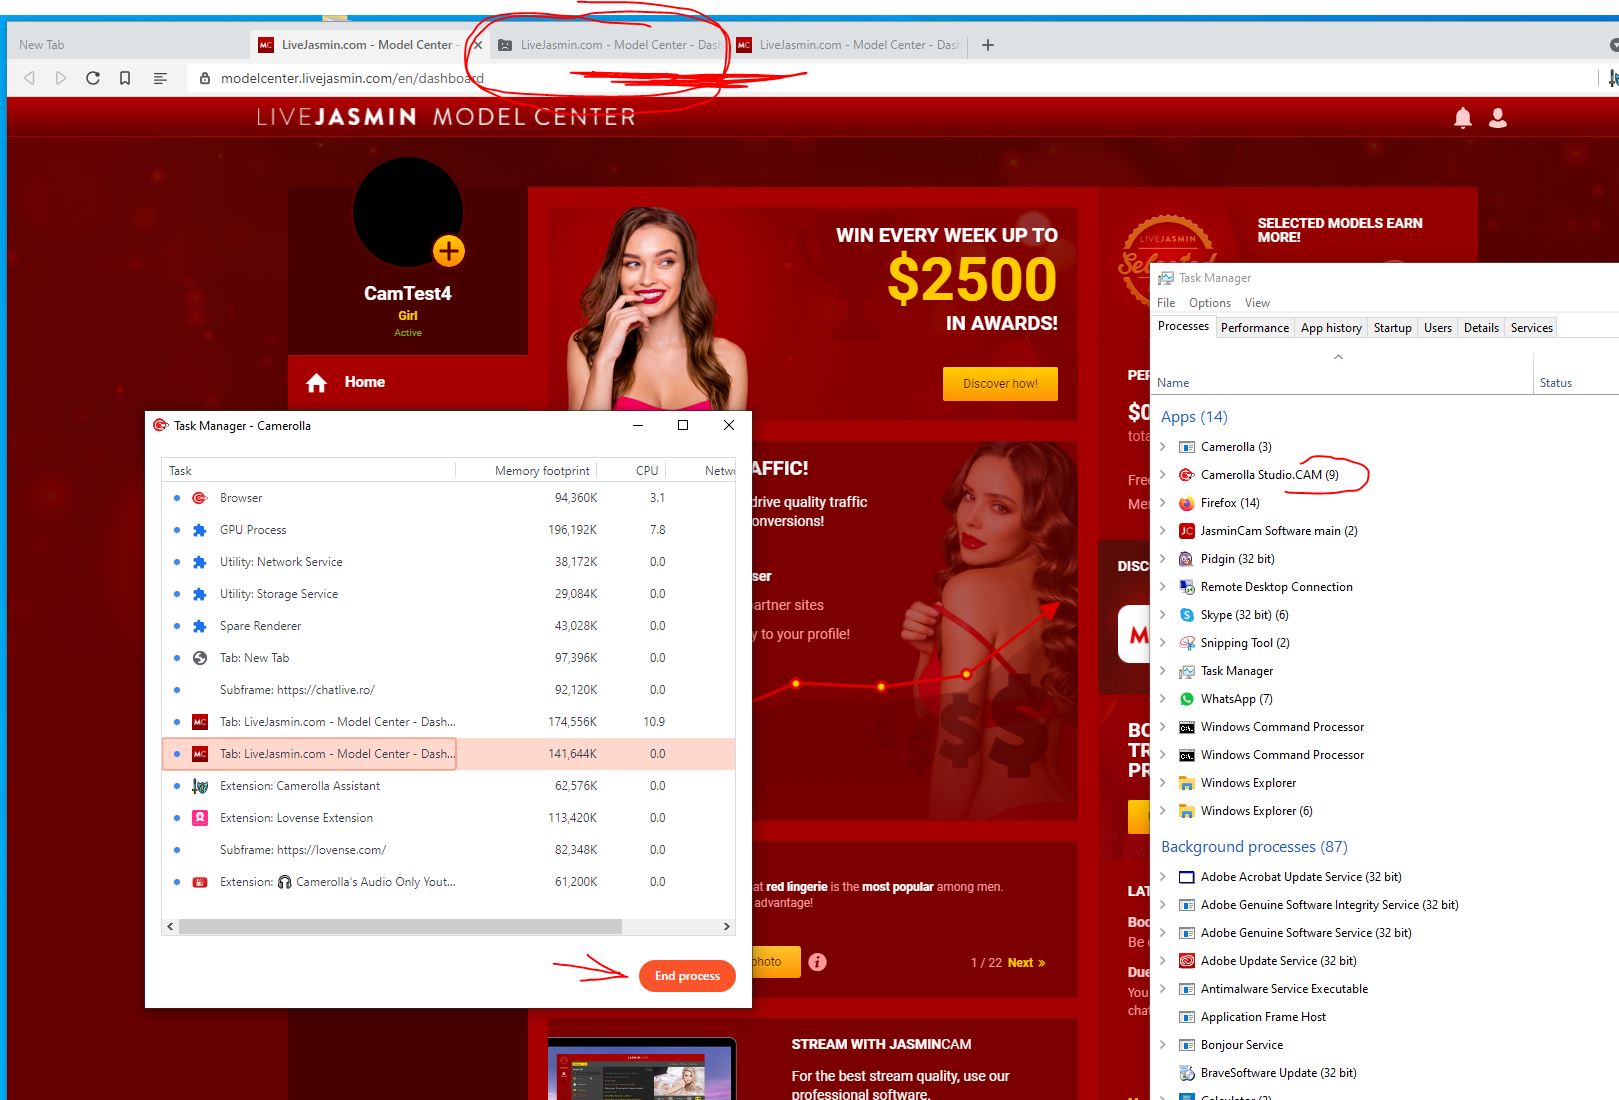The image size is (1619, 1100).
Task: Open the user account icon
Action: 1498,118
